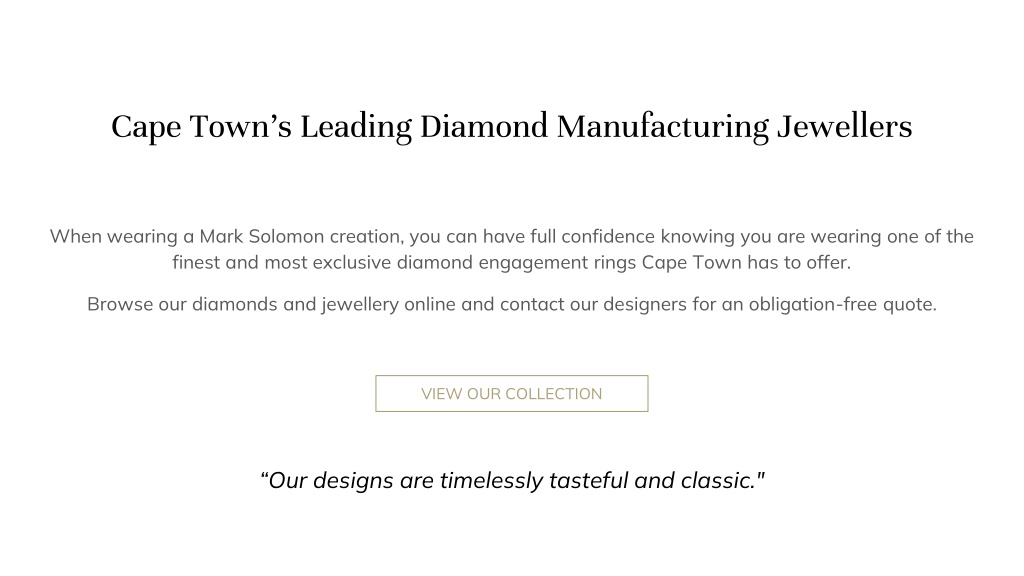Open the View Our Collection button
Screen dimensions: 1024x576
pos(511,393)
